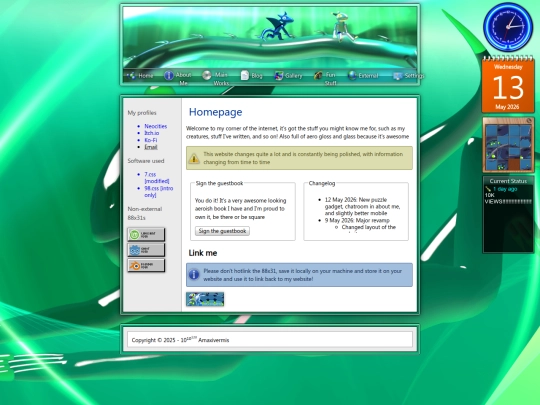Open the Gallery page
540x405 pixels.
tap(289, 75)
